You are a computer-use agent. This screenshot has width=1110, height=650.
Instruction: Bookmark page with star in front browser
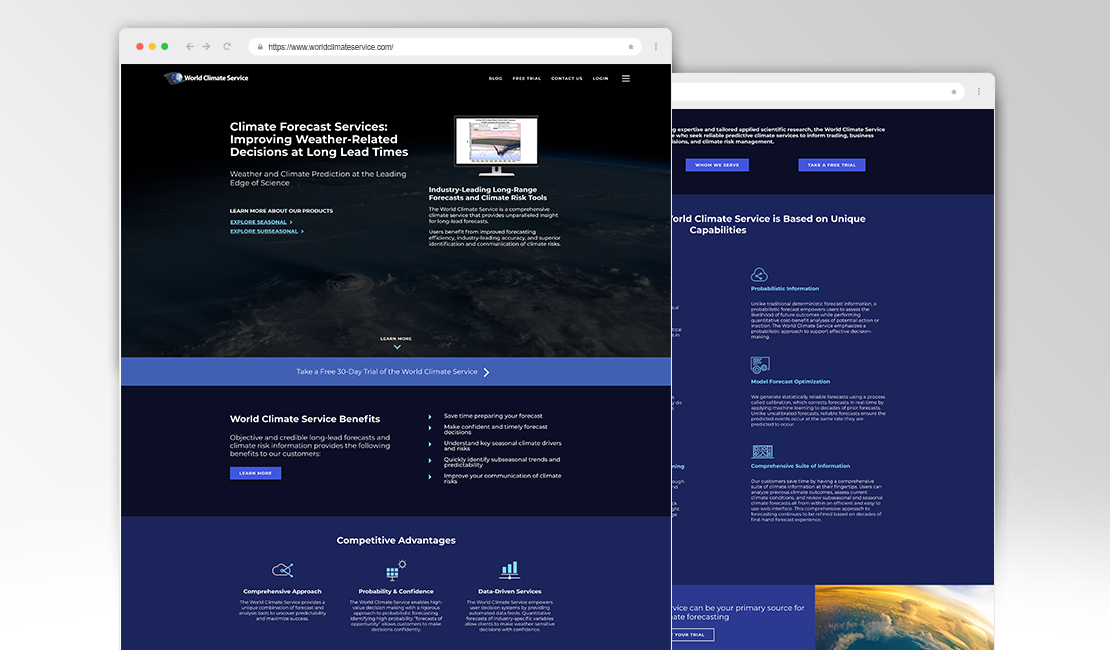point(631,47)
